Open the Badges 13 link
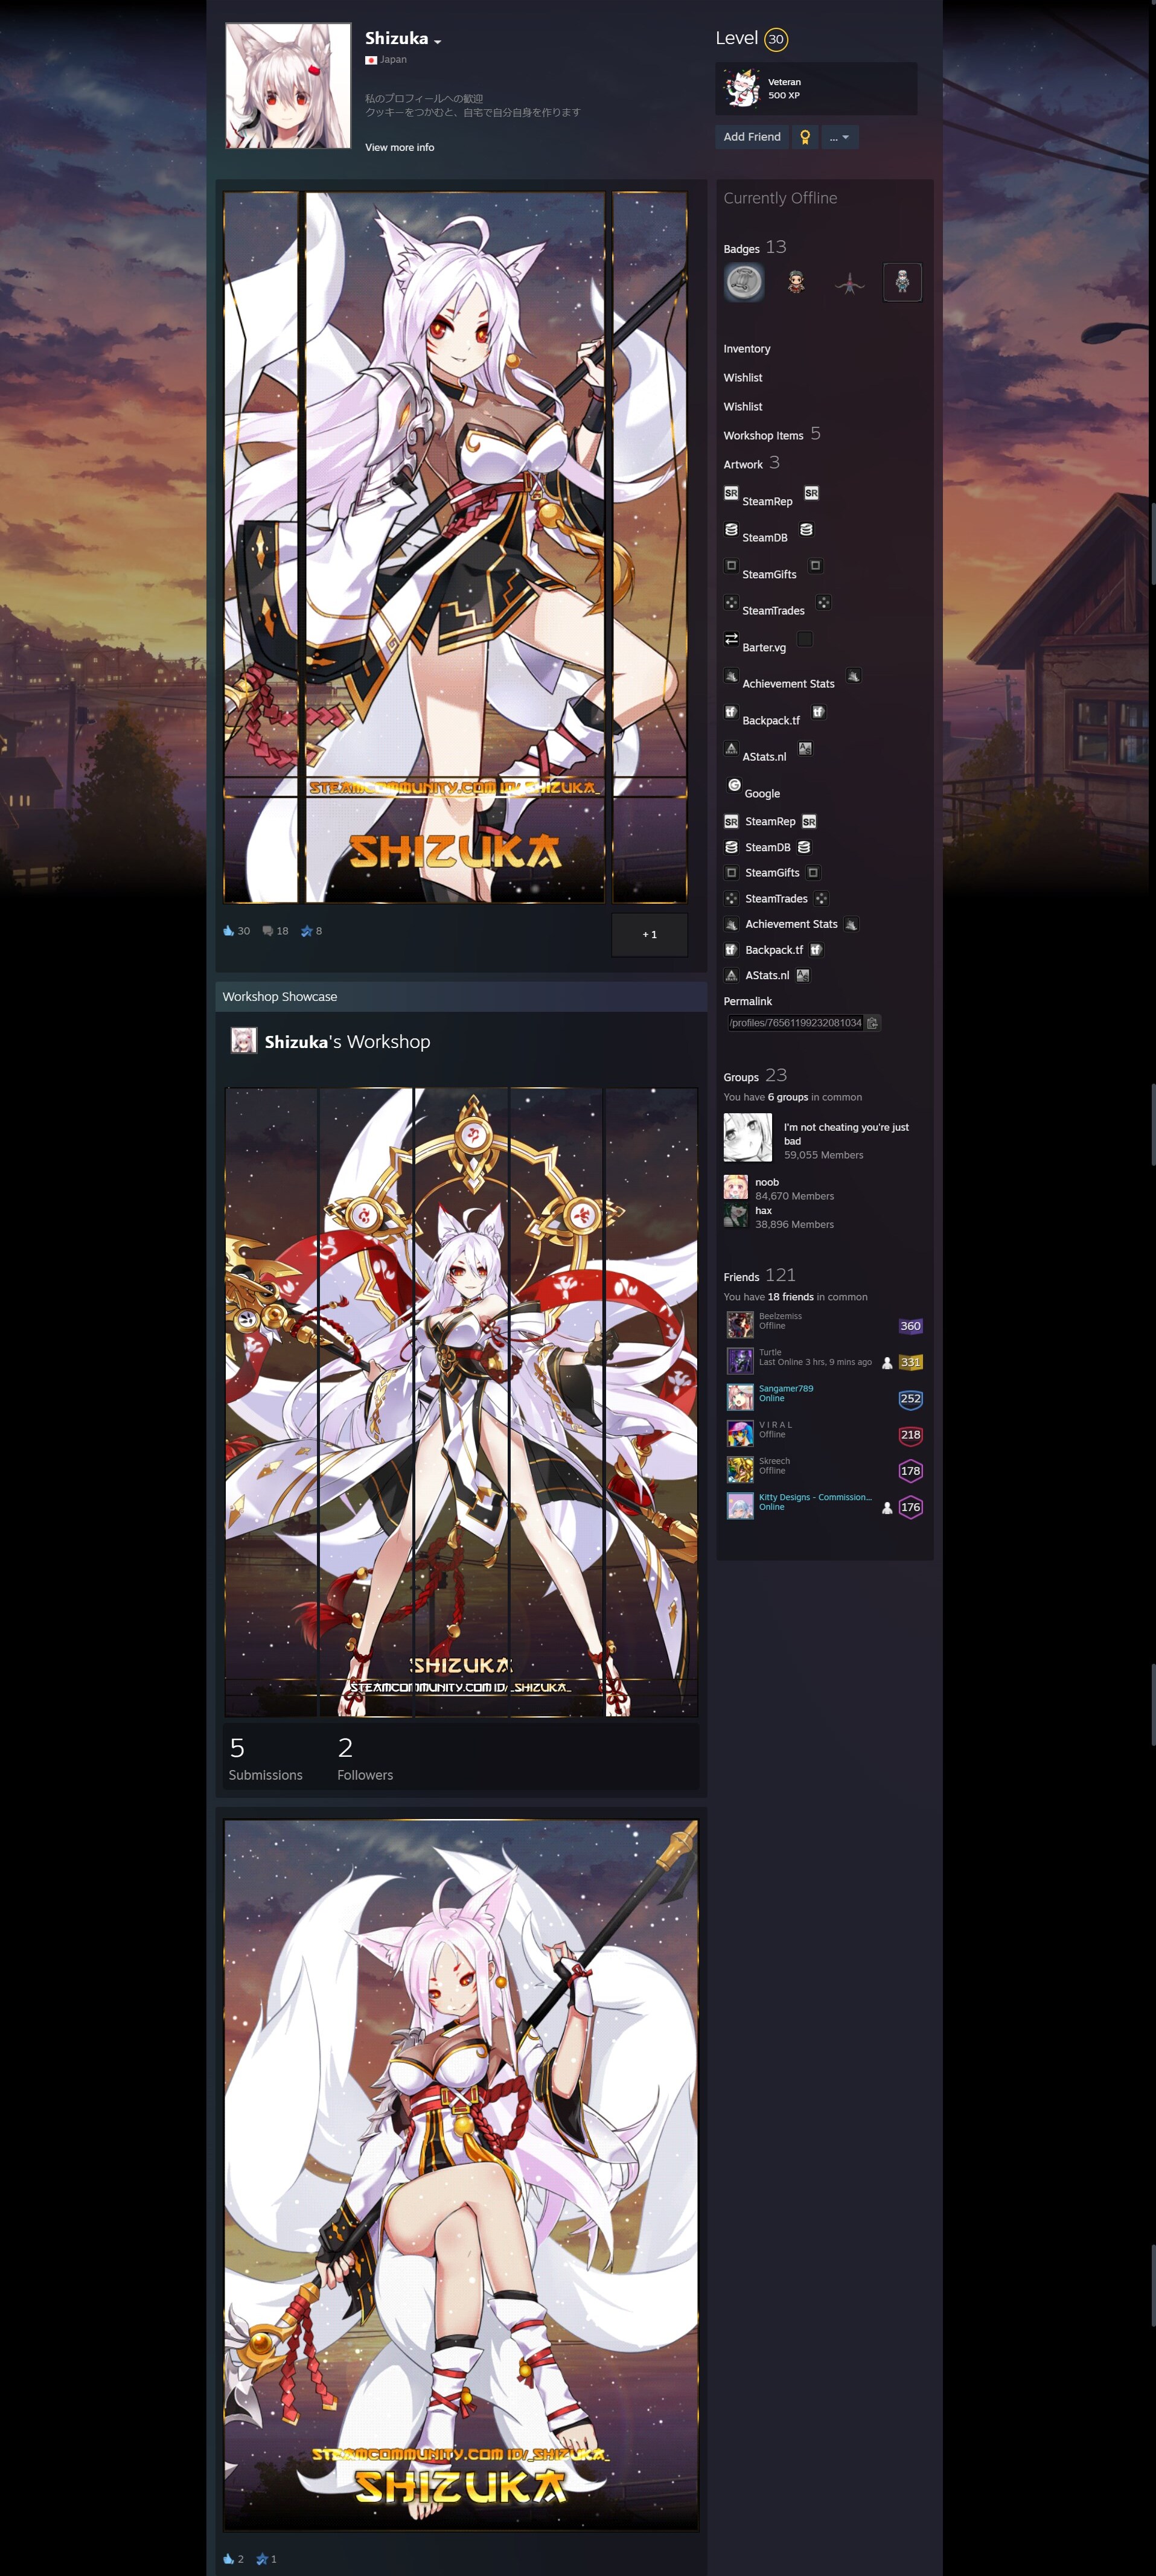1156x2576 pixels. click(755, 247)
